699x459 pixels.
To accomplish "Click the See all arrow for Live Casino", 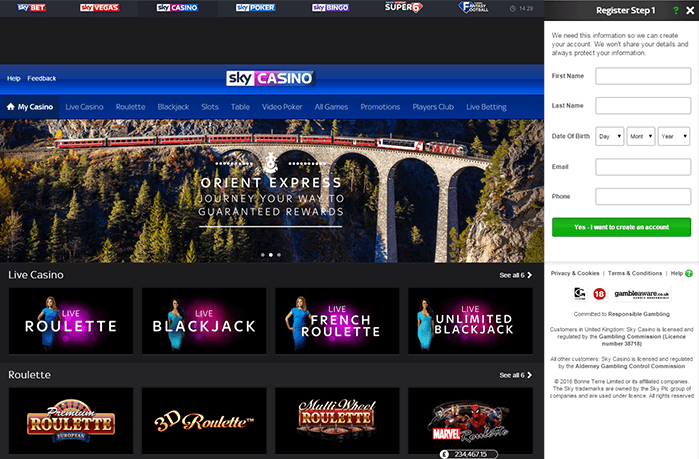I will [x=530, y=275].
